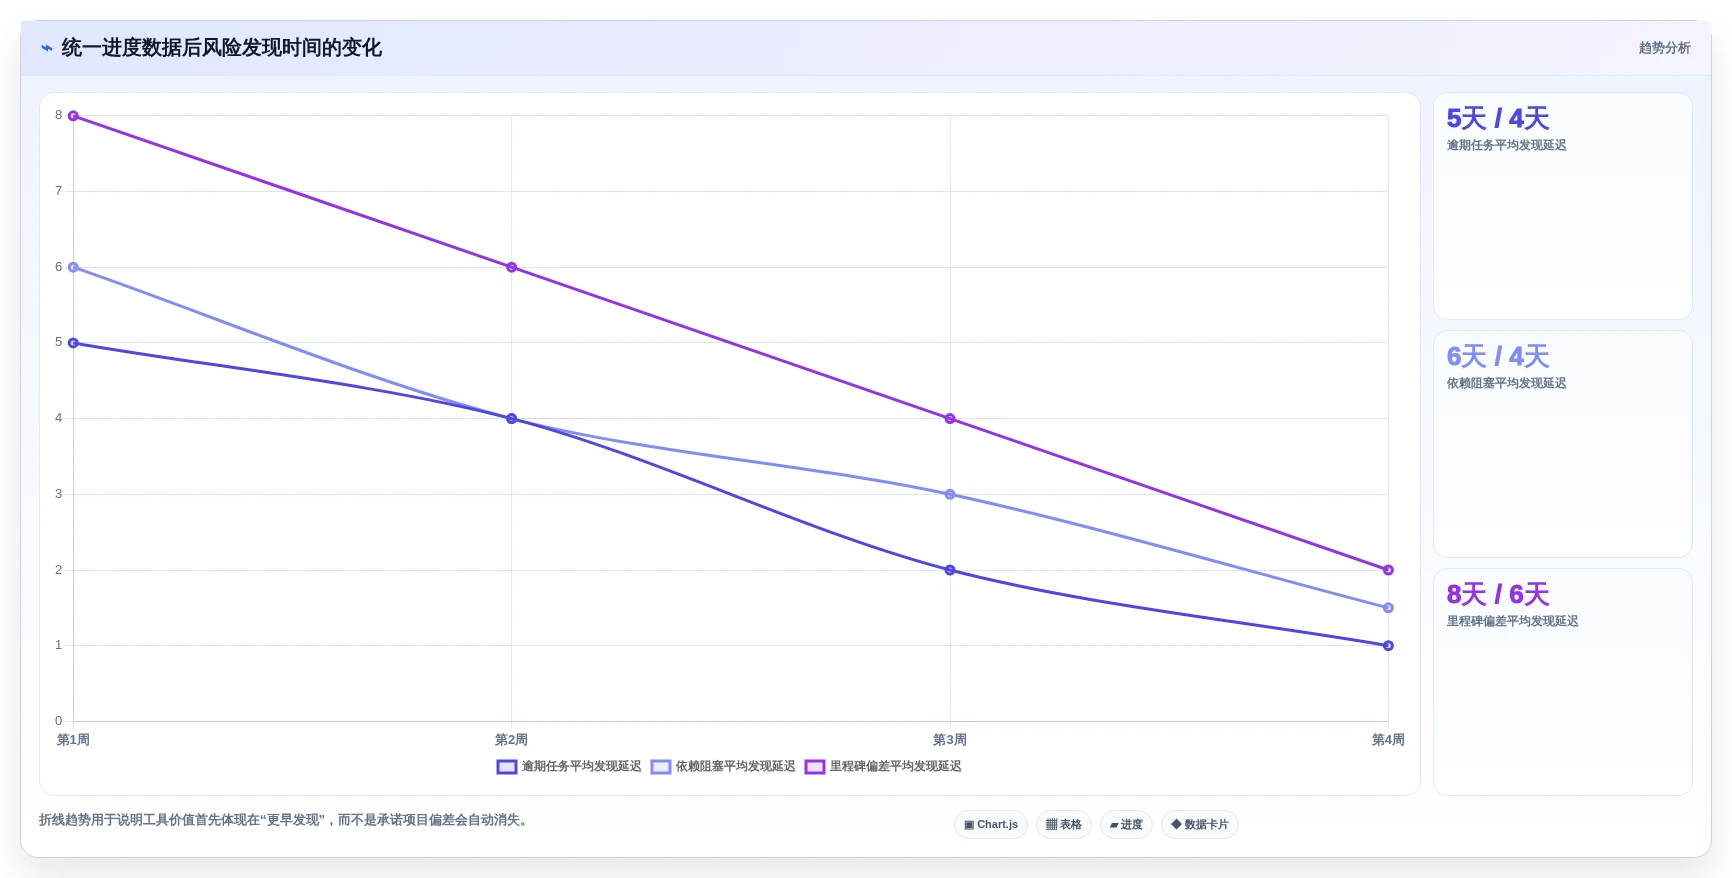The width and height of the screenshot is (1732, 878).
Task: Click the 数据卡片 tag chip
Action: [x=1200, y=825]
